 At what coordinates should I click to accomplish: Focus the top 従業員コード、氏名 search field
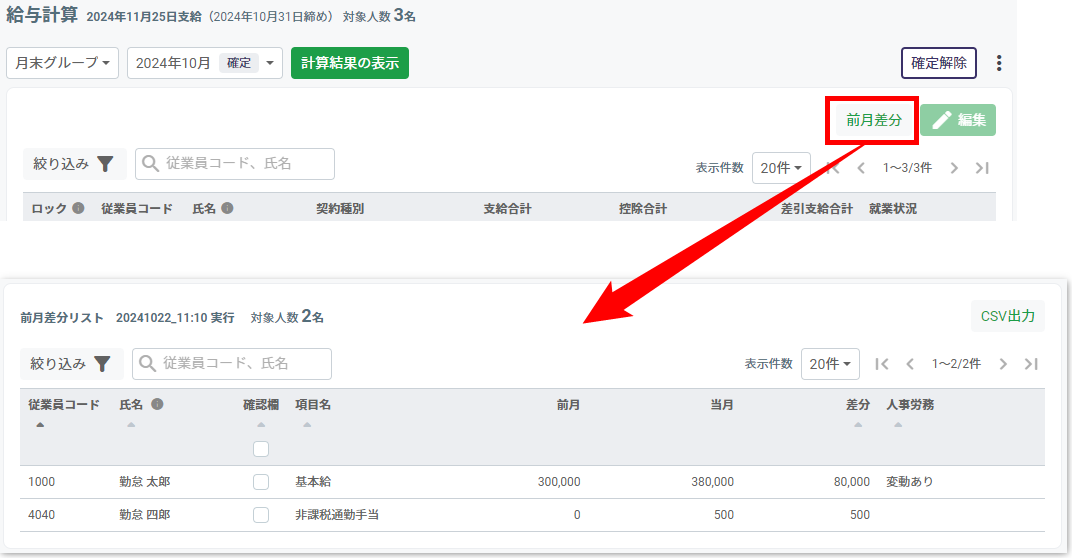234,164
